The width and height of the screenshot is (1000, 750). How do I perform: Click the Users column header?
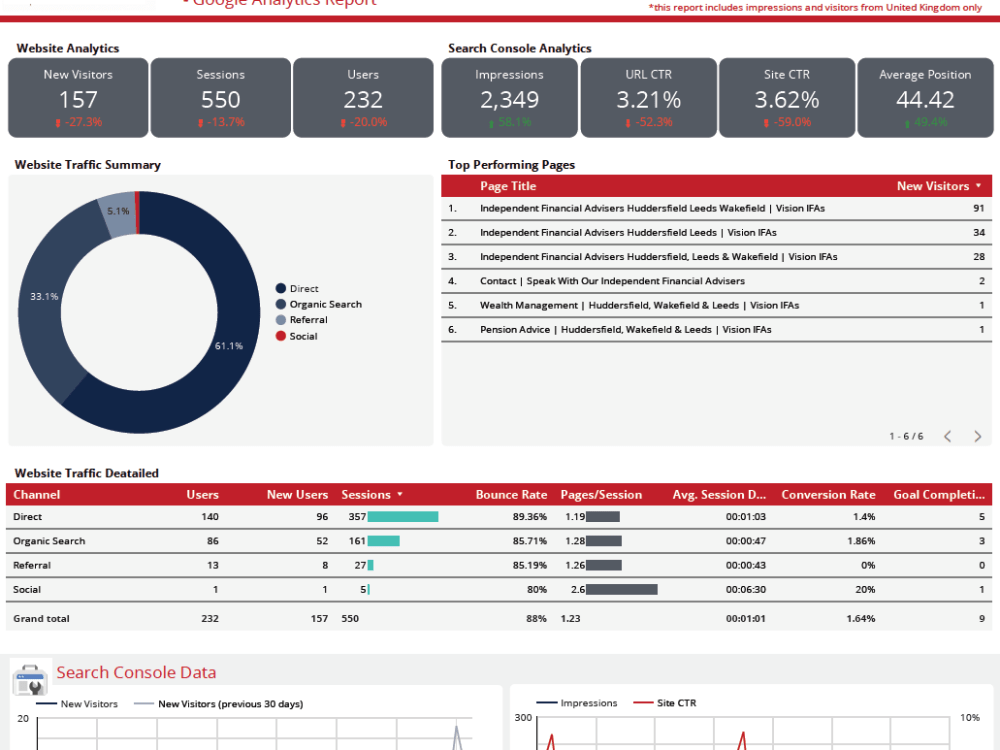tap(202, 494)
